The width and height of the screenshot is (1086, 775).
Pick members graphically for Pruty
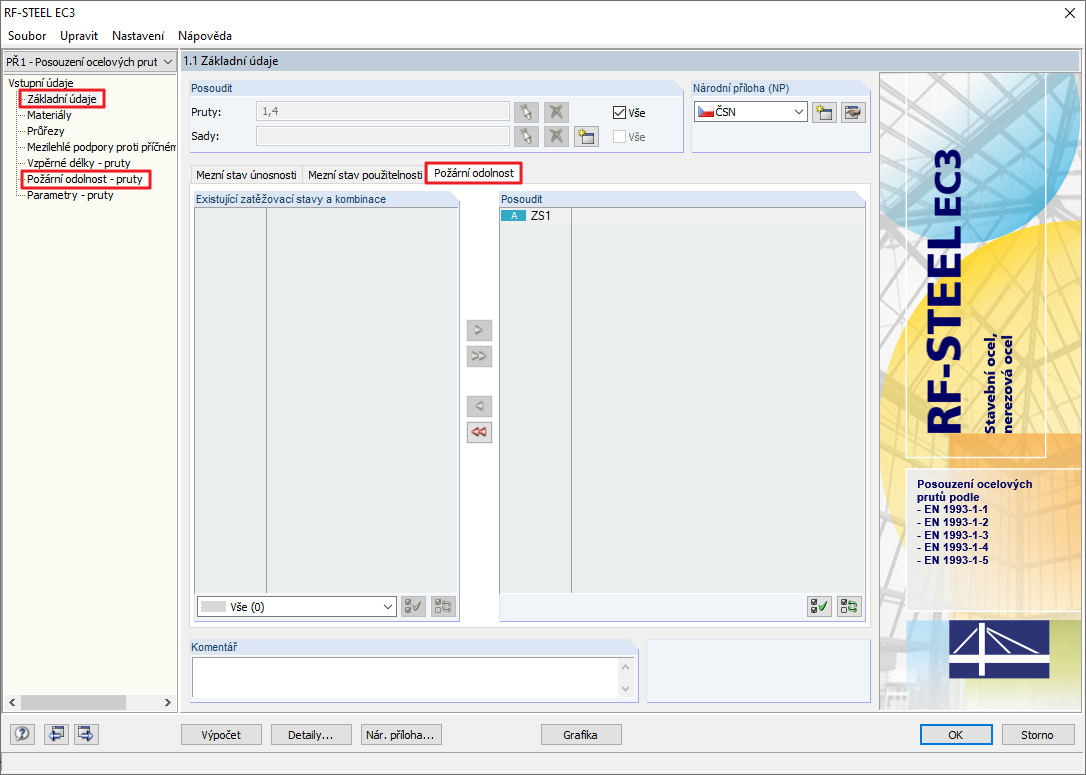click(x=526, y=112)
